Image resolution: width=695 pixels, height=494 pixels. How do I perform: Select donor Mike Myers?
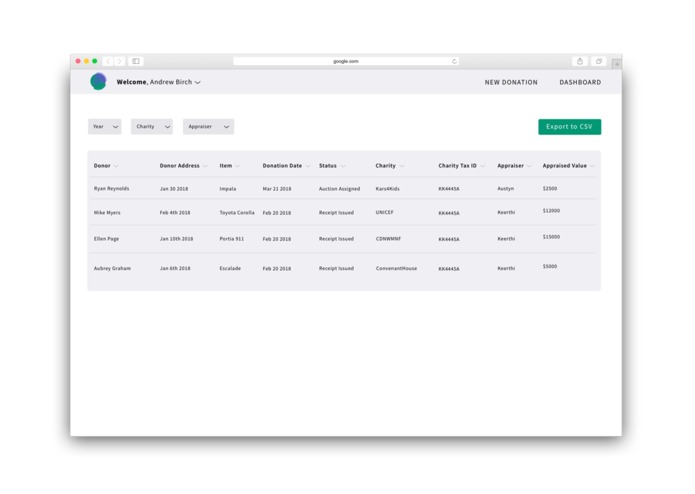pos(107,213)
